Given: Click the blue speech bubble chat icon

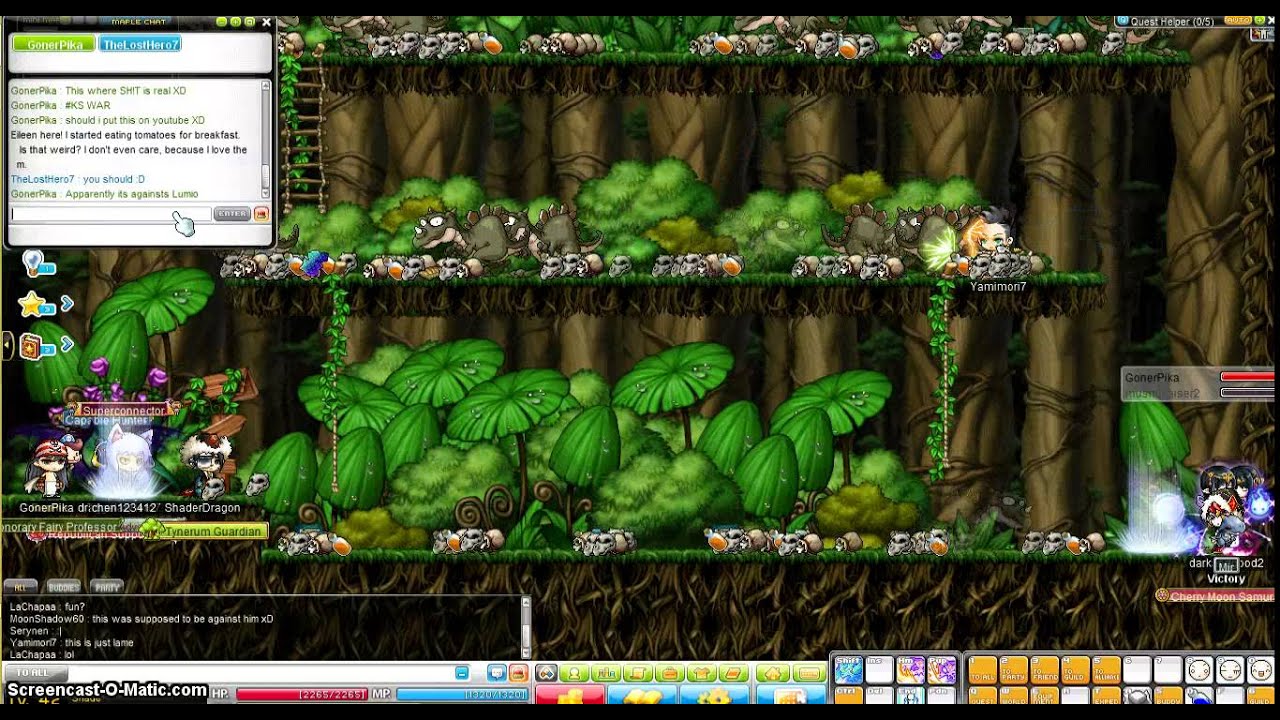Looking at the screenshot, I should tap(497, 673).
